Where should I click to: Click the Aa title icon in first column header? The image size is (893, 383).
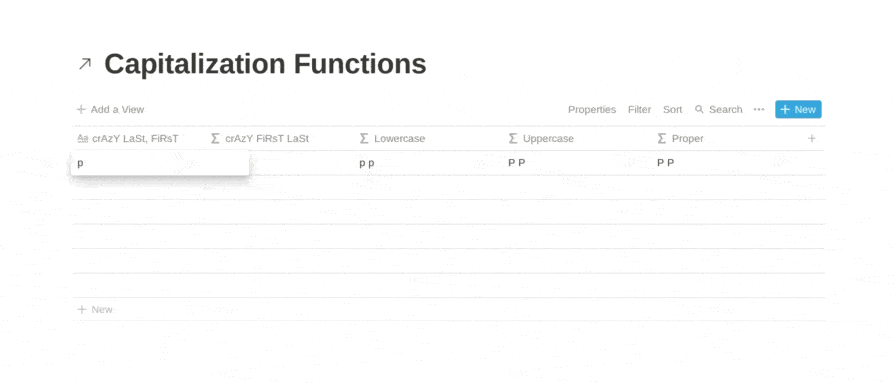[x=83, y=138]
